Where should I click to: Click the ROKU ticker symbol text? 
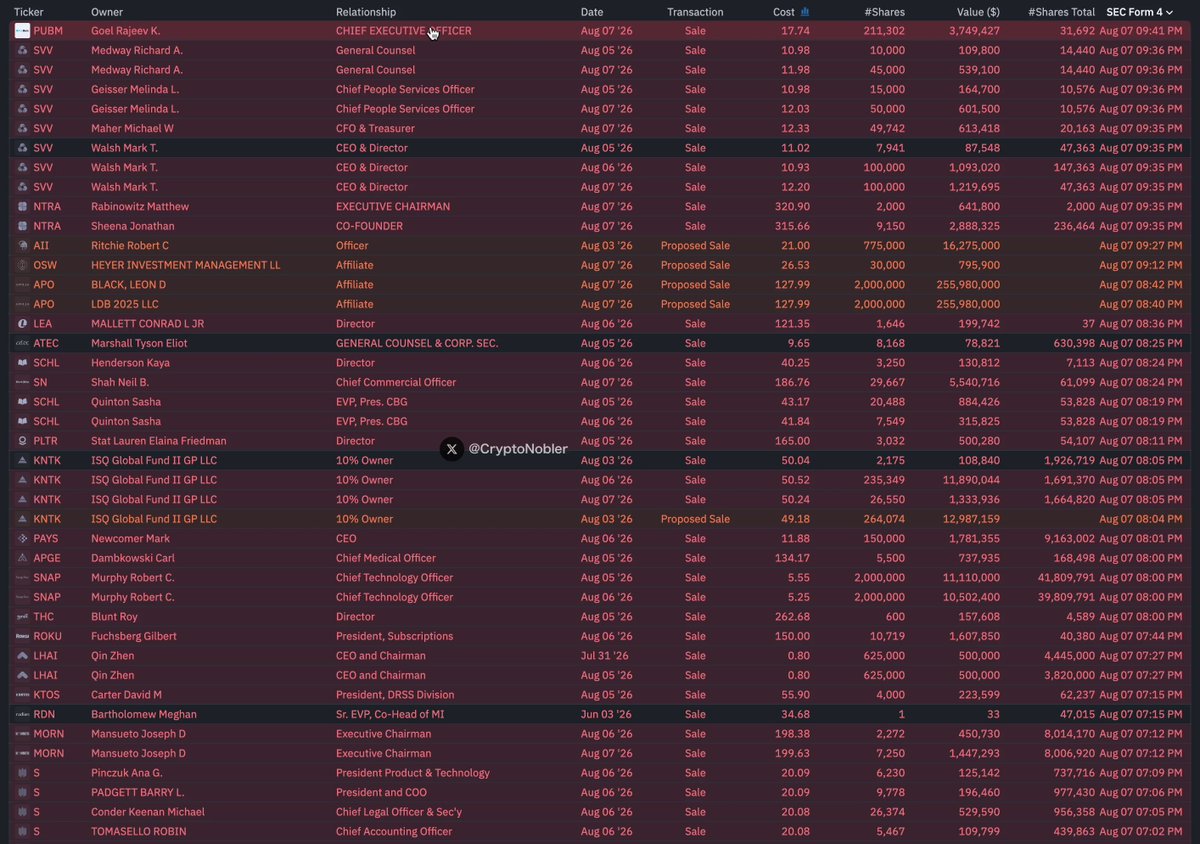tap(49, 636)
